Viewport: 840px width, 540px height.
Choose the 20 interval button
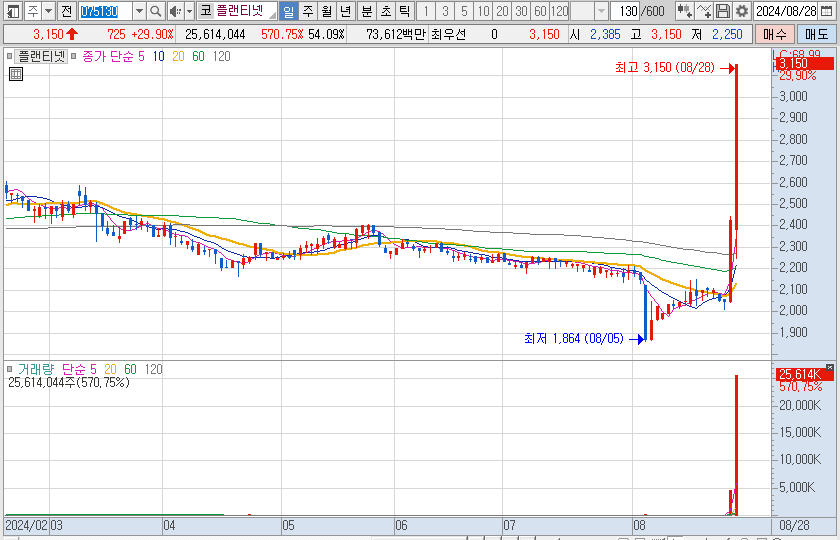coord(502,11)
